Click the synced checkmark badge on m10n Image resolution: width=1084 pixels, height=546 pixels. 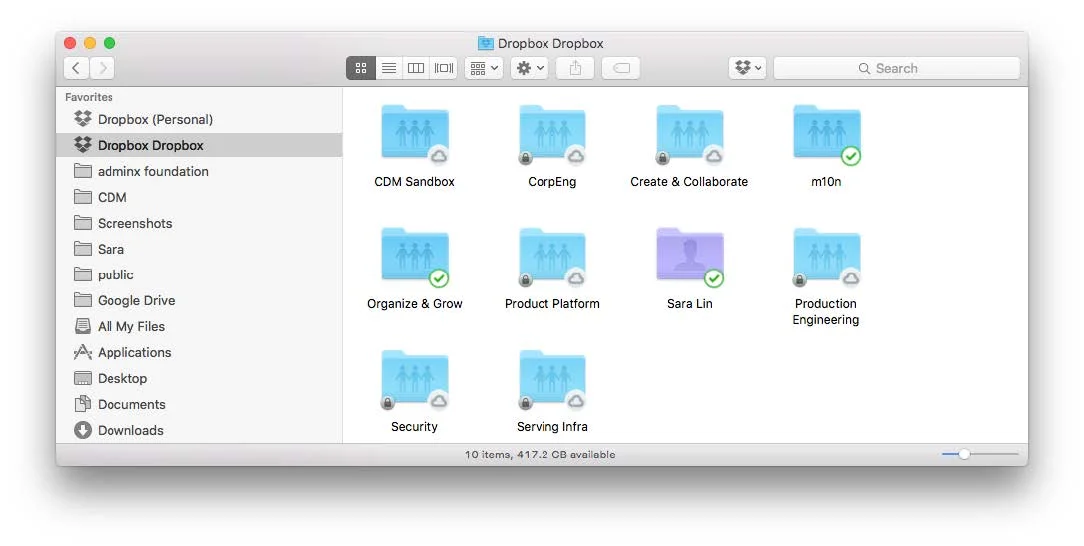tap(851, 156)
